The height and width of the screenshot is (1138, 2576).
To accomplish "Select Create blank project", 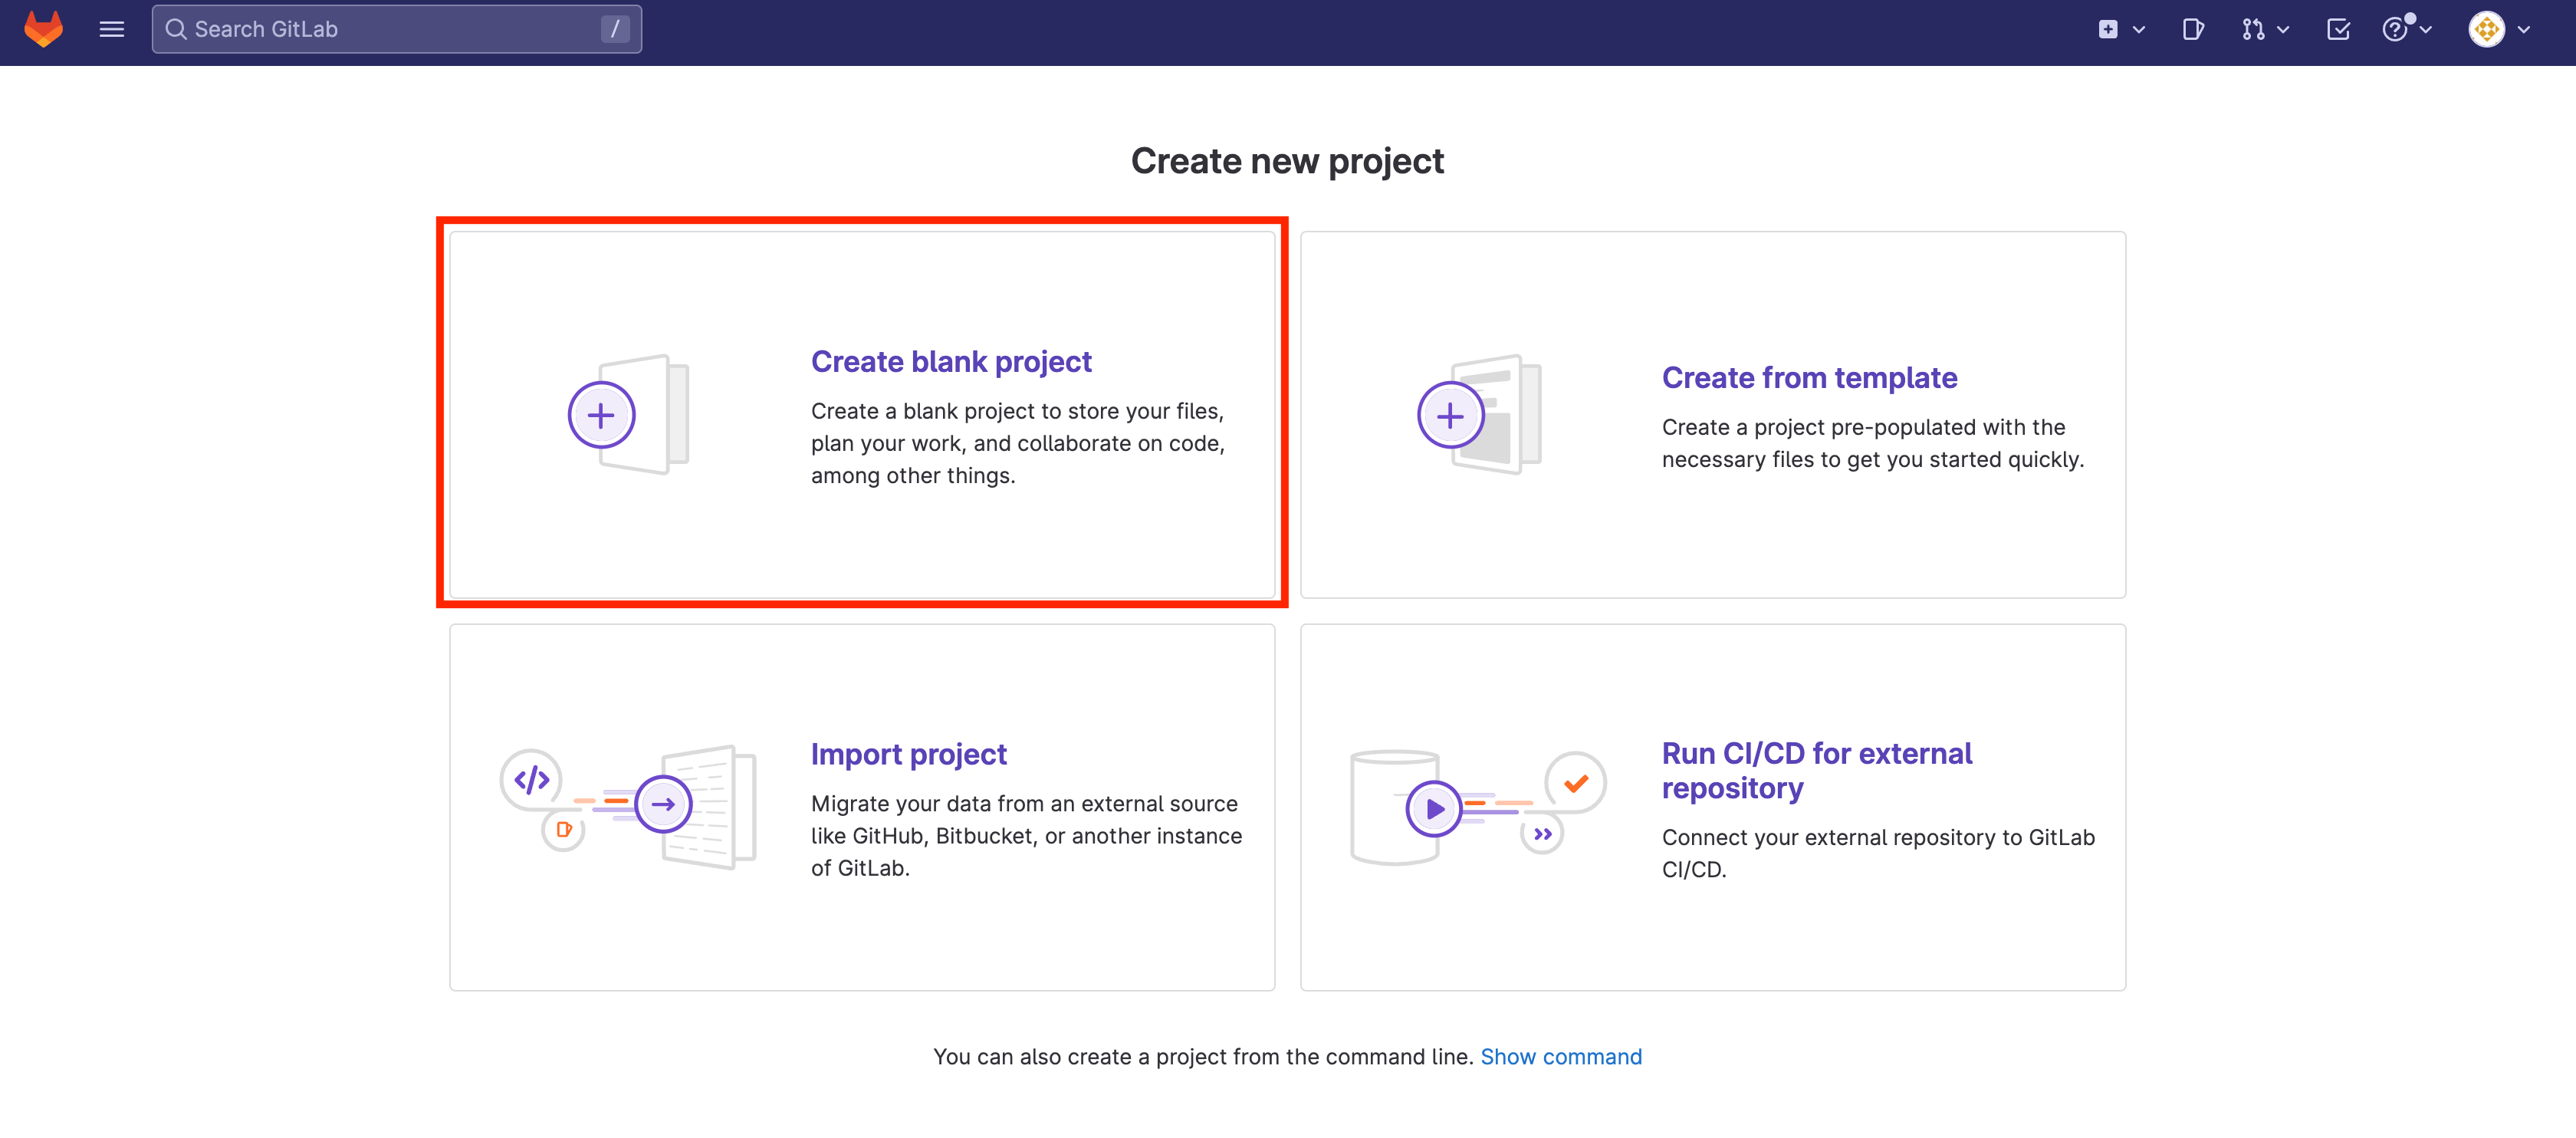I will [x=951, y=361].
